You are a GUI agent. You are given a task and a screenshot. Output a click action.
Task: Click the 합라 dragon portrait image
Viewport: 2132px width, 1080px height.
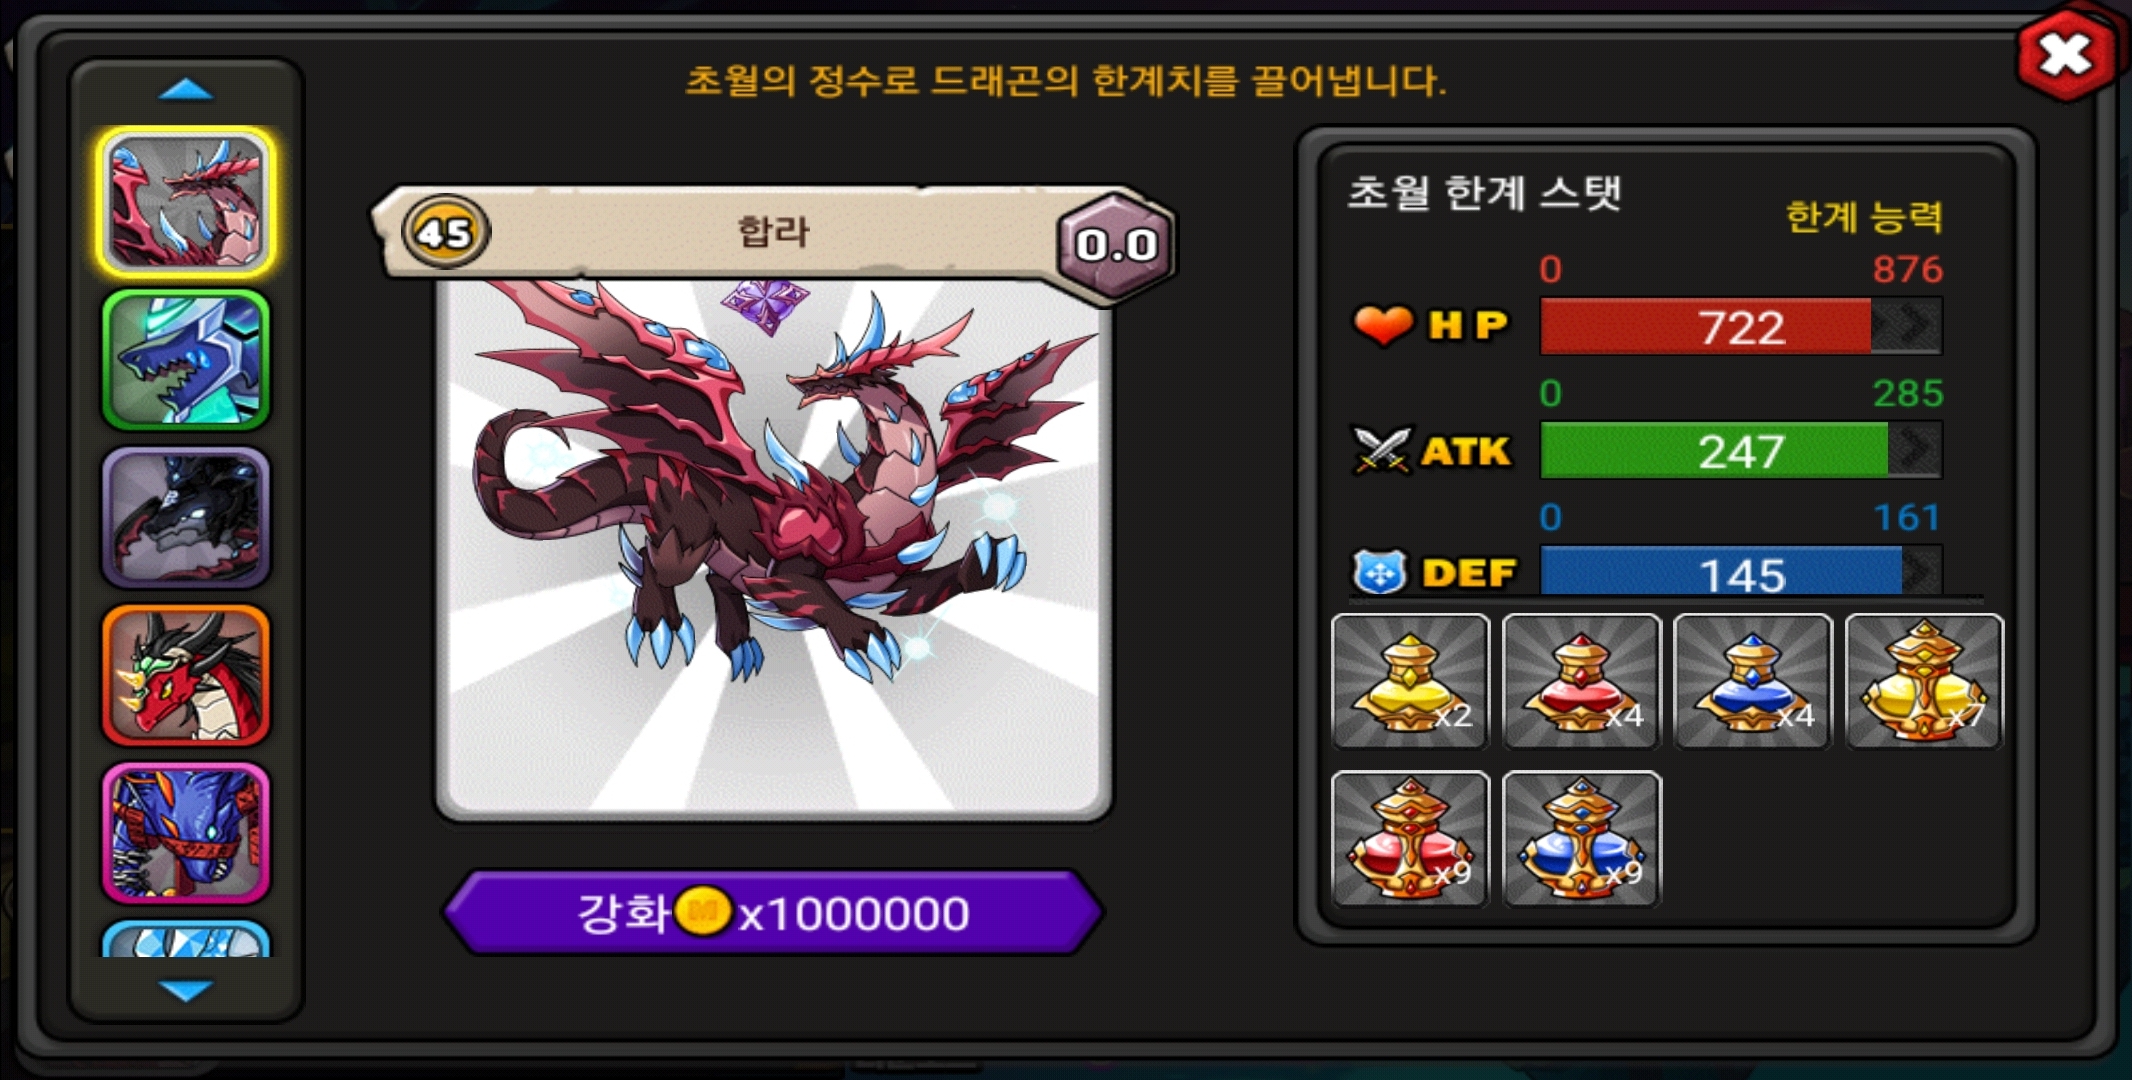click(x=773, y=545)
